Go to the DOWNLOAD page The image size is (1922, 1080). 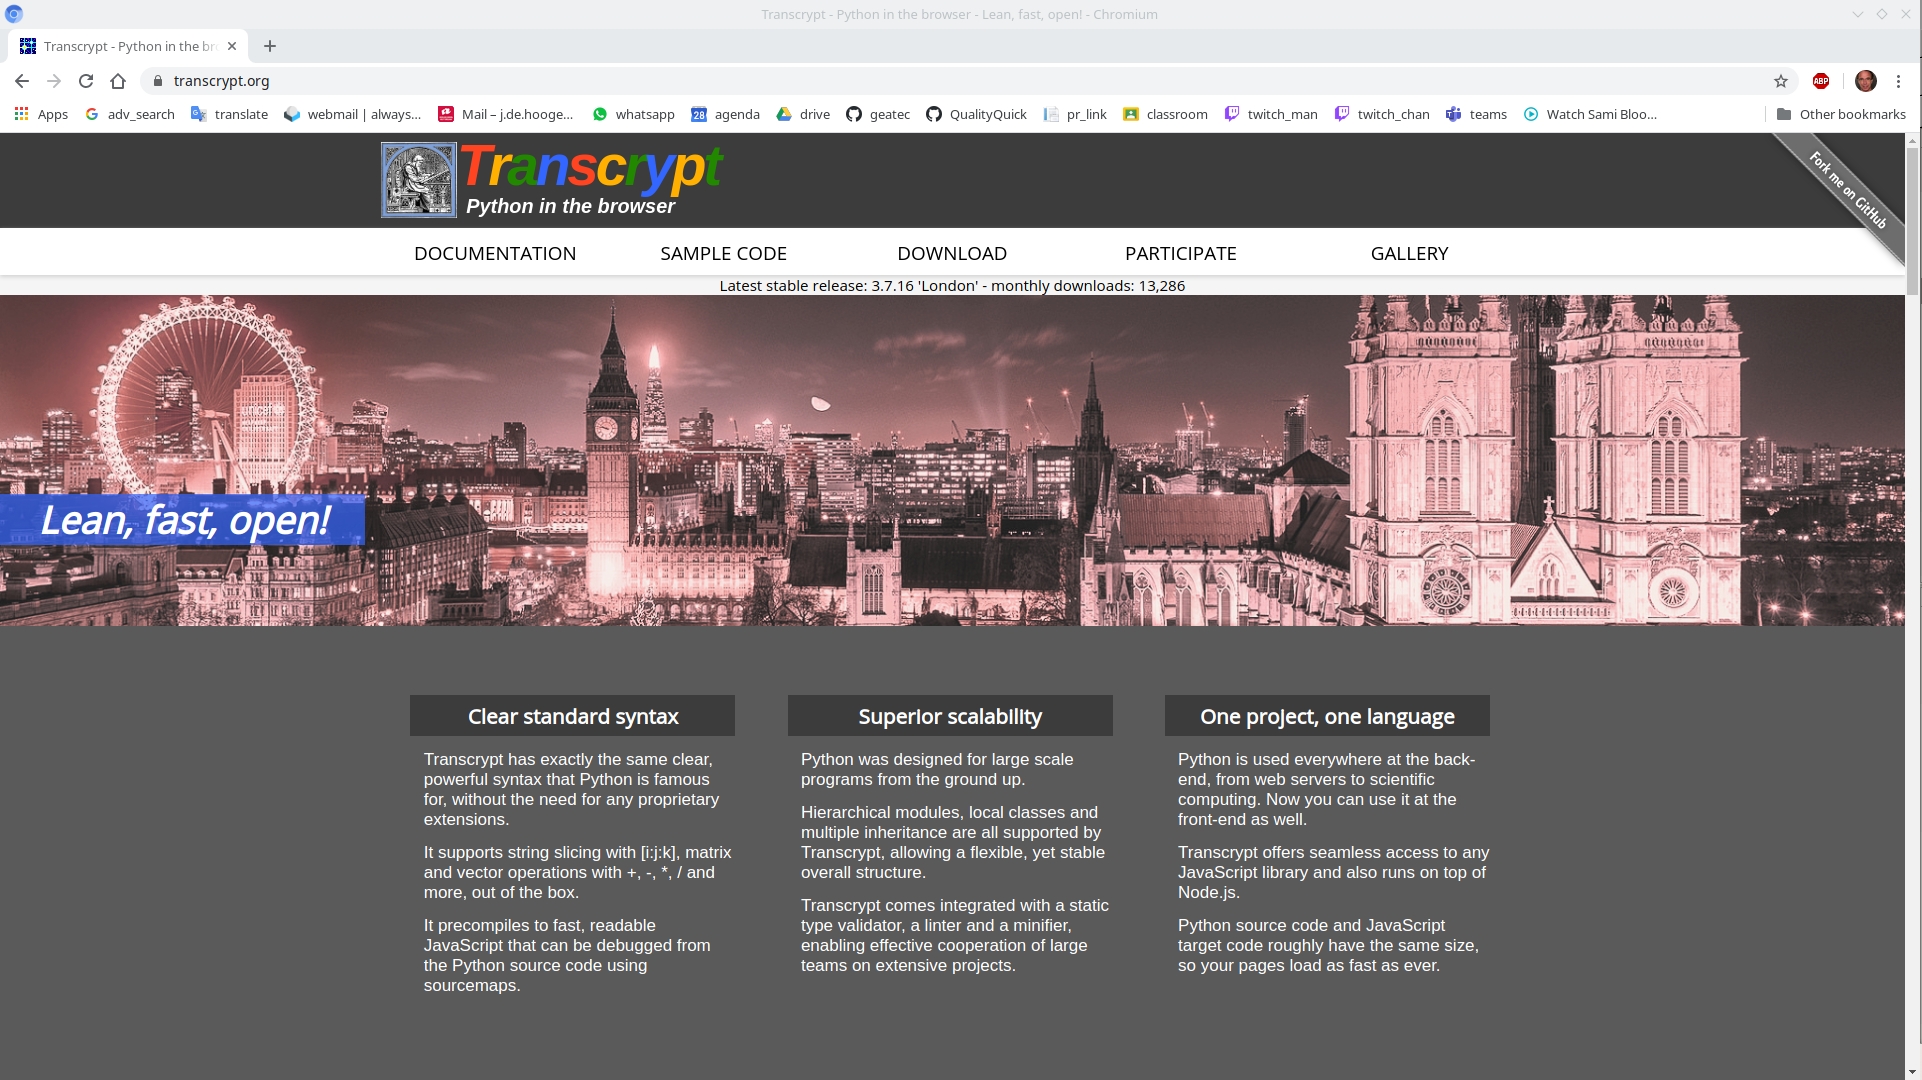tap(952, 253)
